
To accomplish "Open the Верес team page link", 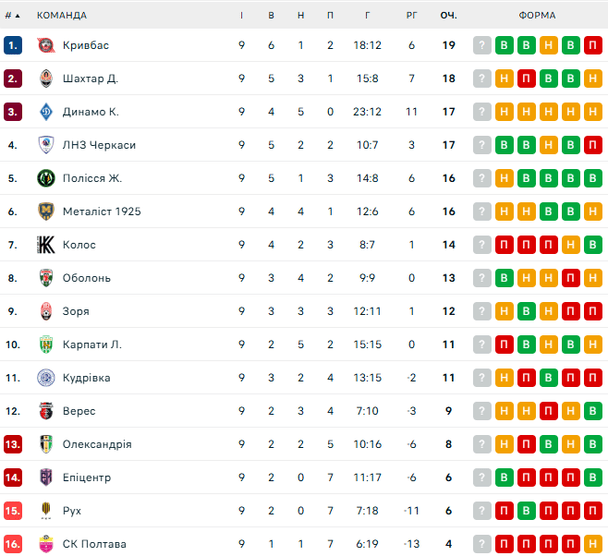I will coord(79,411).
